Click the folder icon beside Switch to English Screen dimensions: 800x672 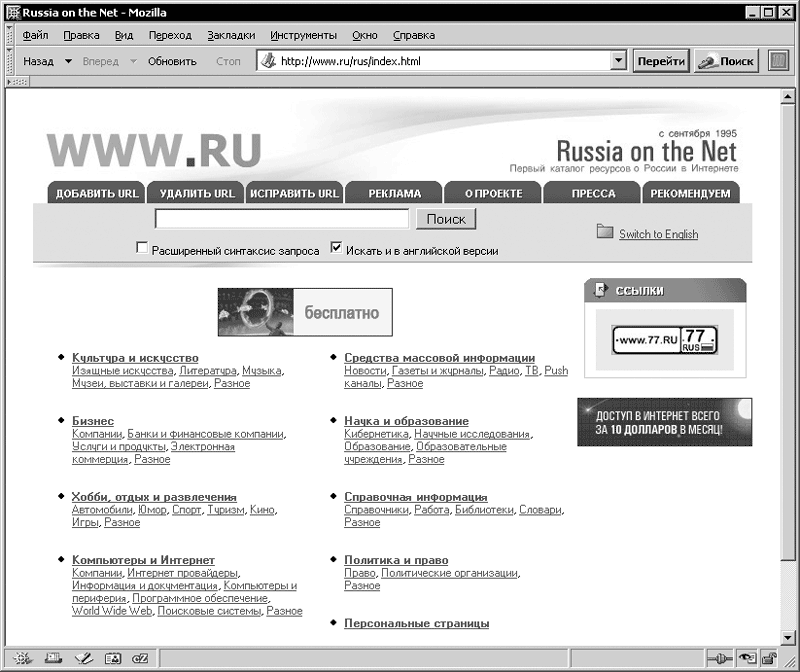(605, 232)
